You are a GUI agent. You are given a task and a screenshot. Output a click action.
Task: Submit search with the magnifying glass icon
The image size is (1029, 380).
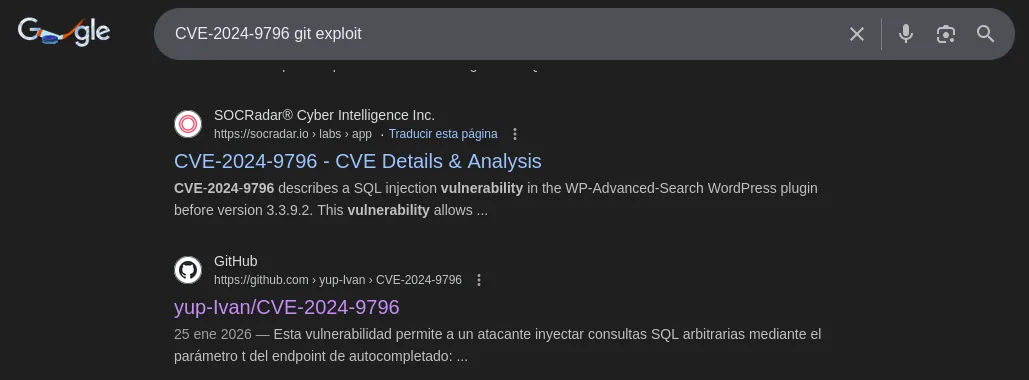point(985,34)
